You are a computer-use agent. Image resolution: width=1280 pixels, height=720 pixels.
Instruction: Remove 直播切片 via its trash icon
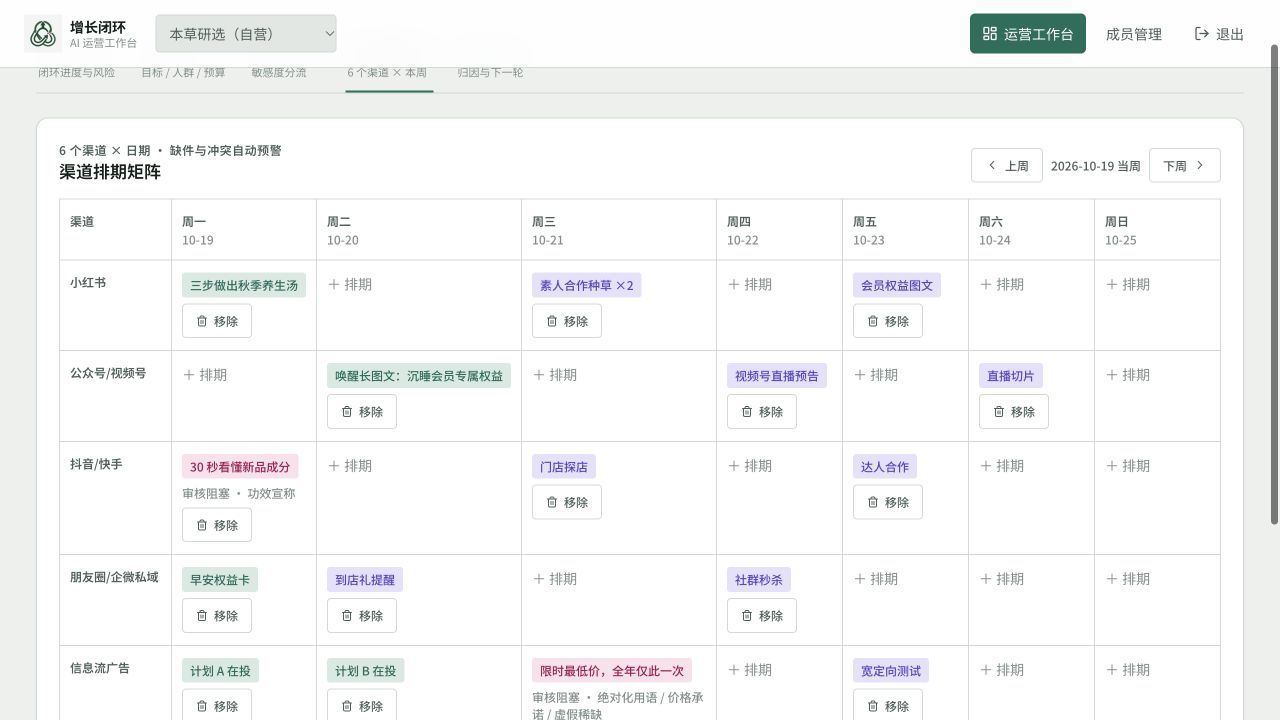pos(999,412)
